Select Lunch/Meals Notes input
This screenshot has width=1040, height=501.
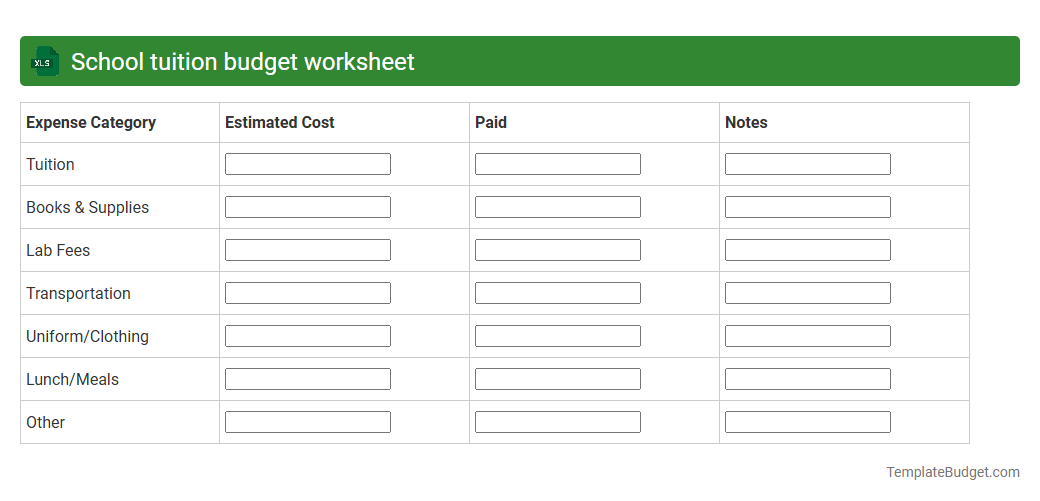coord(808,379)
